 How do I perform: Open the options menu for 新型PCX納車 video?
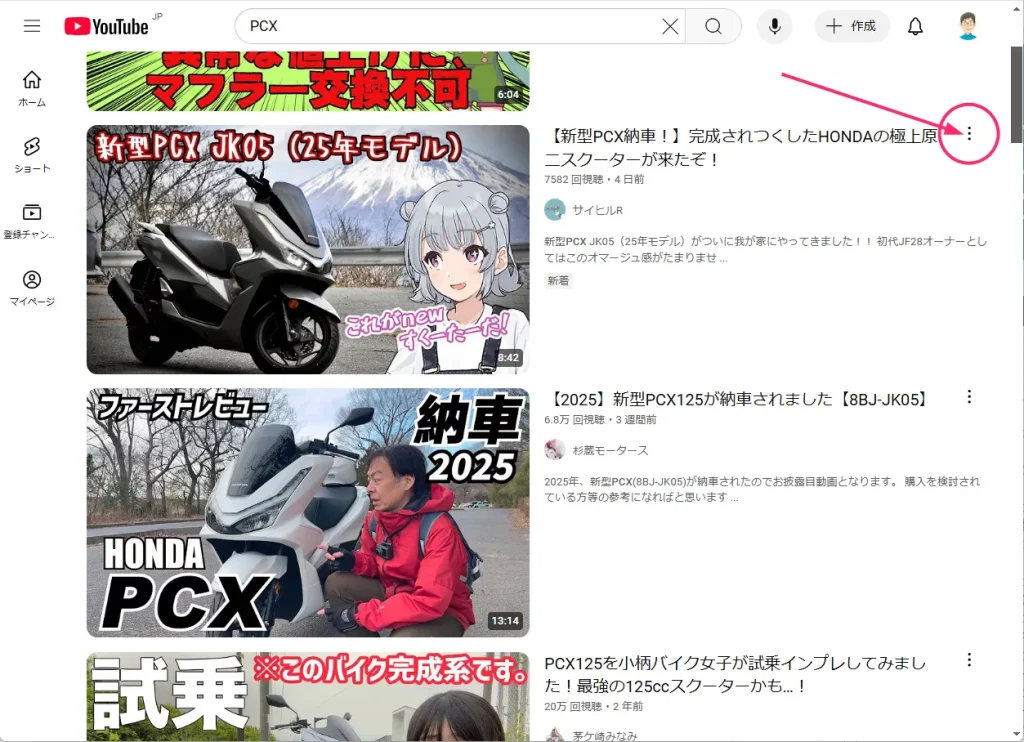pyautogui.click(x=969, y=133)
